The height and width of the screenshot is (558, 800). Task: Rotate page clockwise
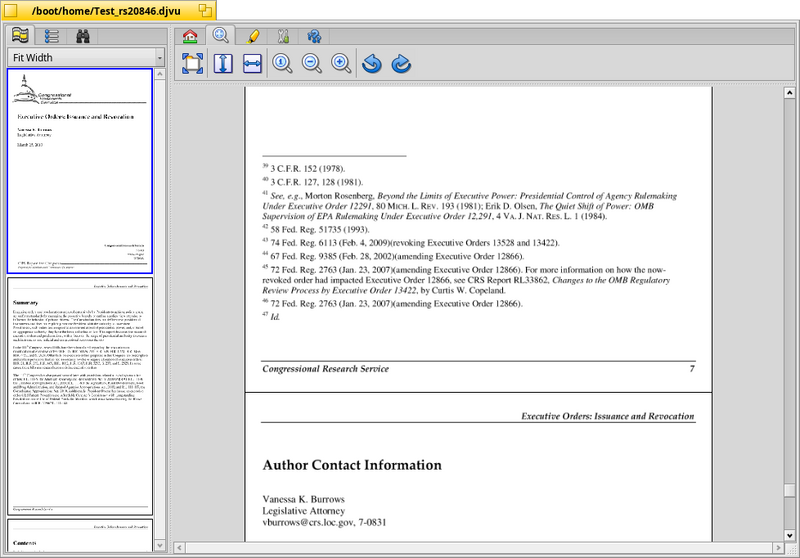[x=402, y=64]
